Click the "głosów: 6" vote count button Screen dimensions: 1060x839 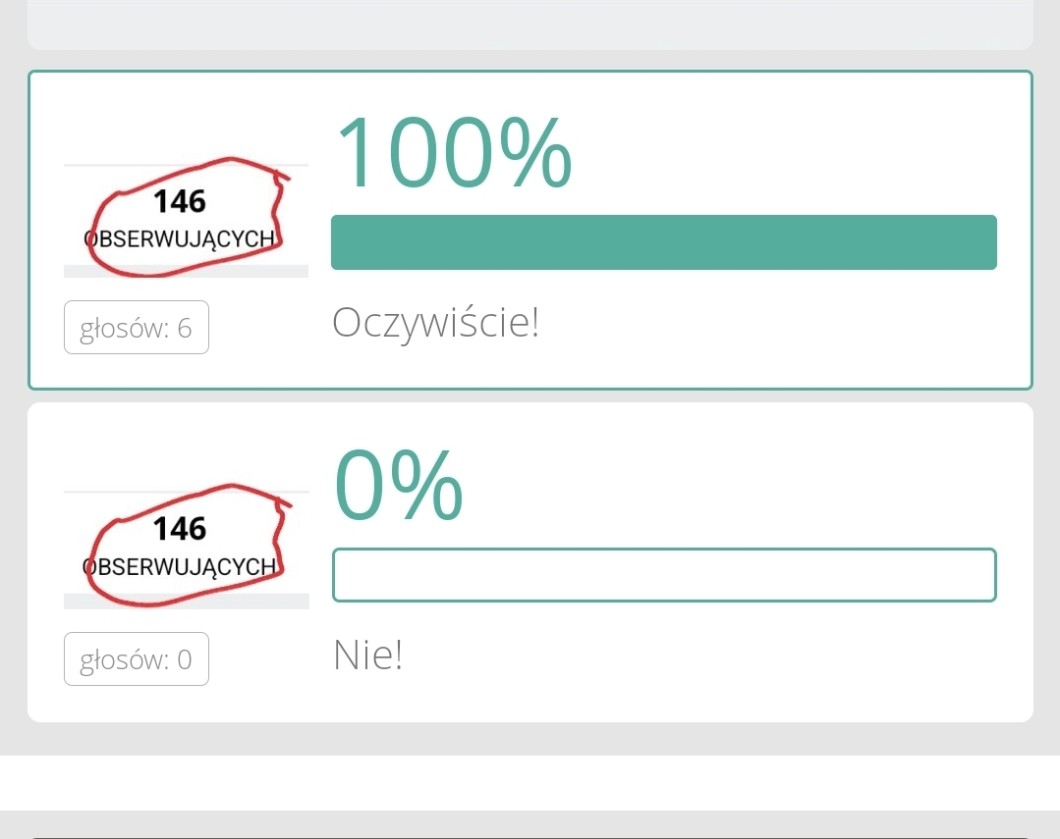(x=136, y=328)
